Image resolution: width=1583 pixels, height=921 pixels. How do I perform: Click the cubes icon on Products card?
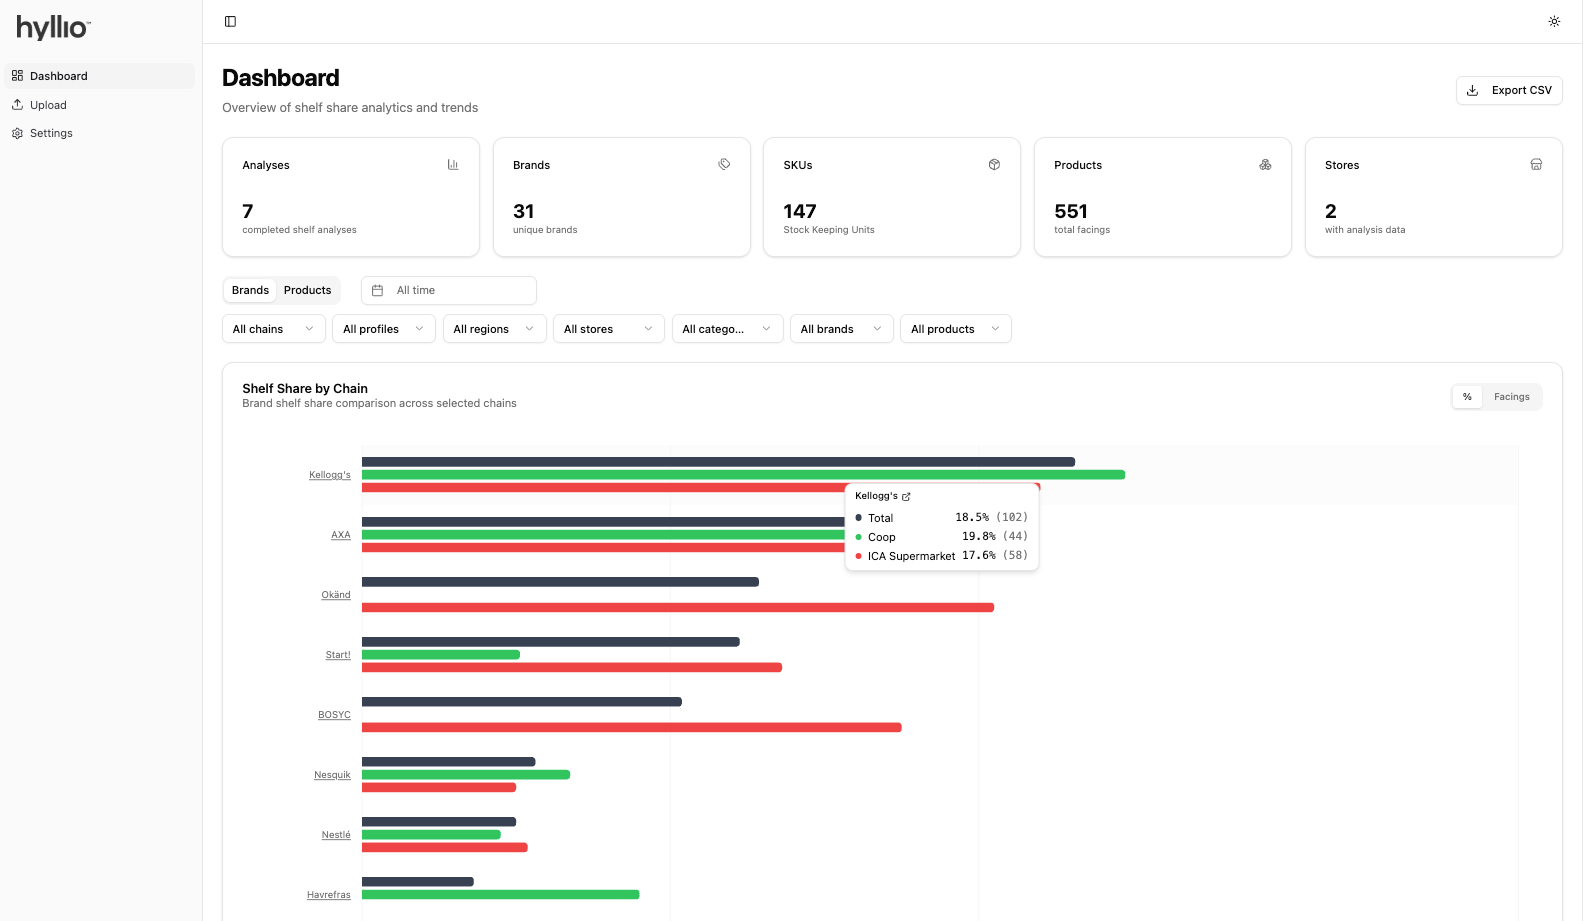pyautogui.click(x=1265, y=164)
